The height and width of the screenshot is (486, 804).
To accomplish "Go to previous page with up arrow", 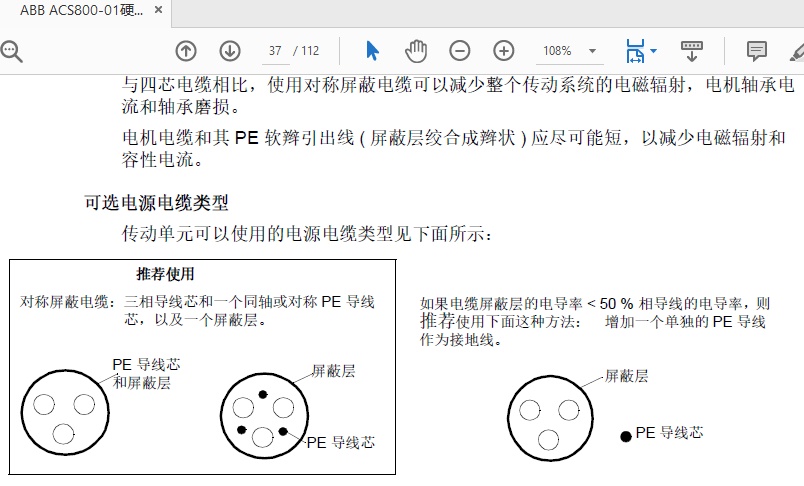I will pos(186,51).
